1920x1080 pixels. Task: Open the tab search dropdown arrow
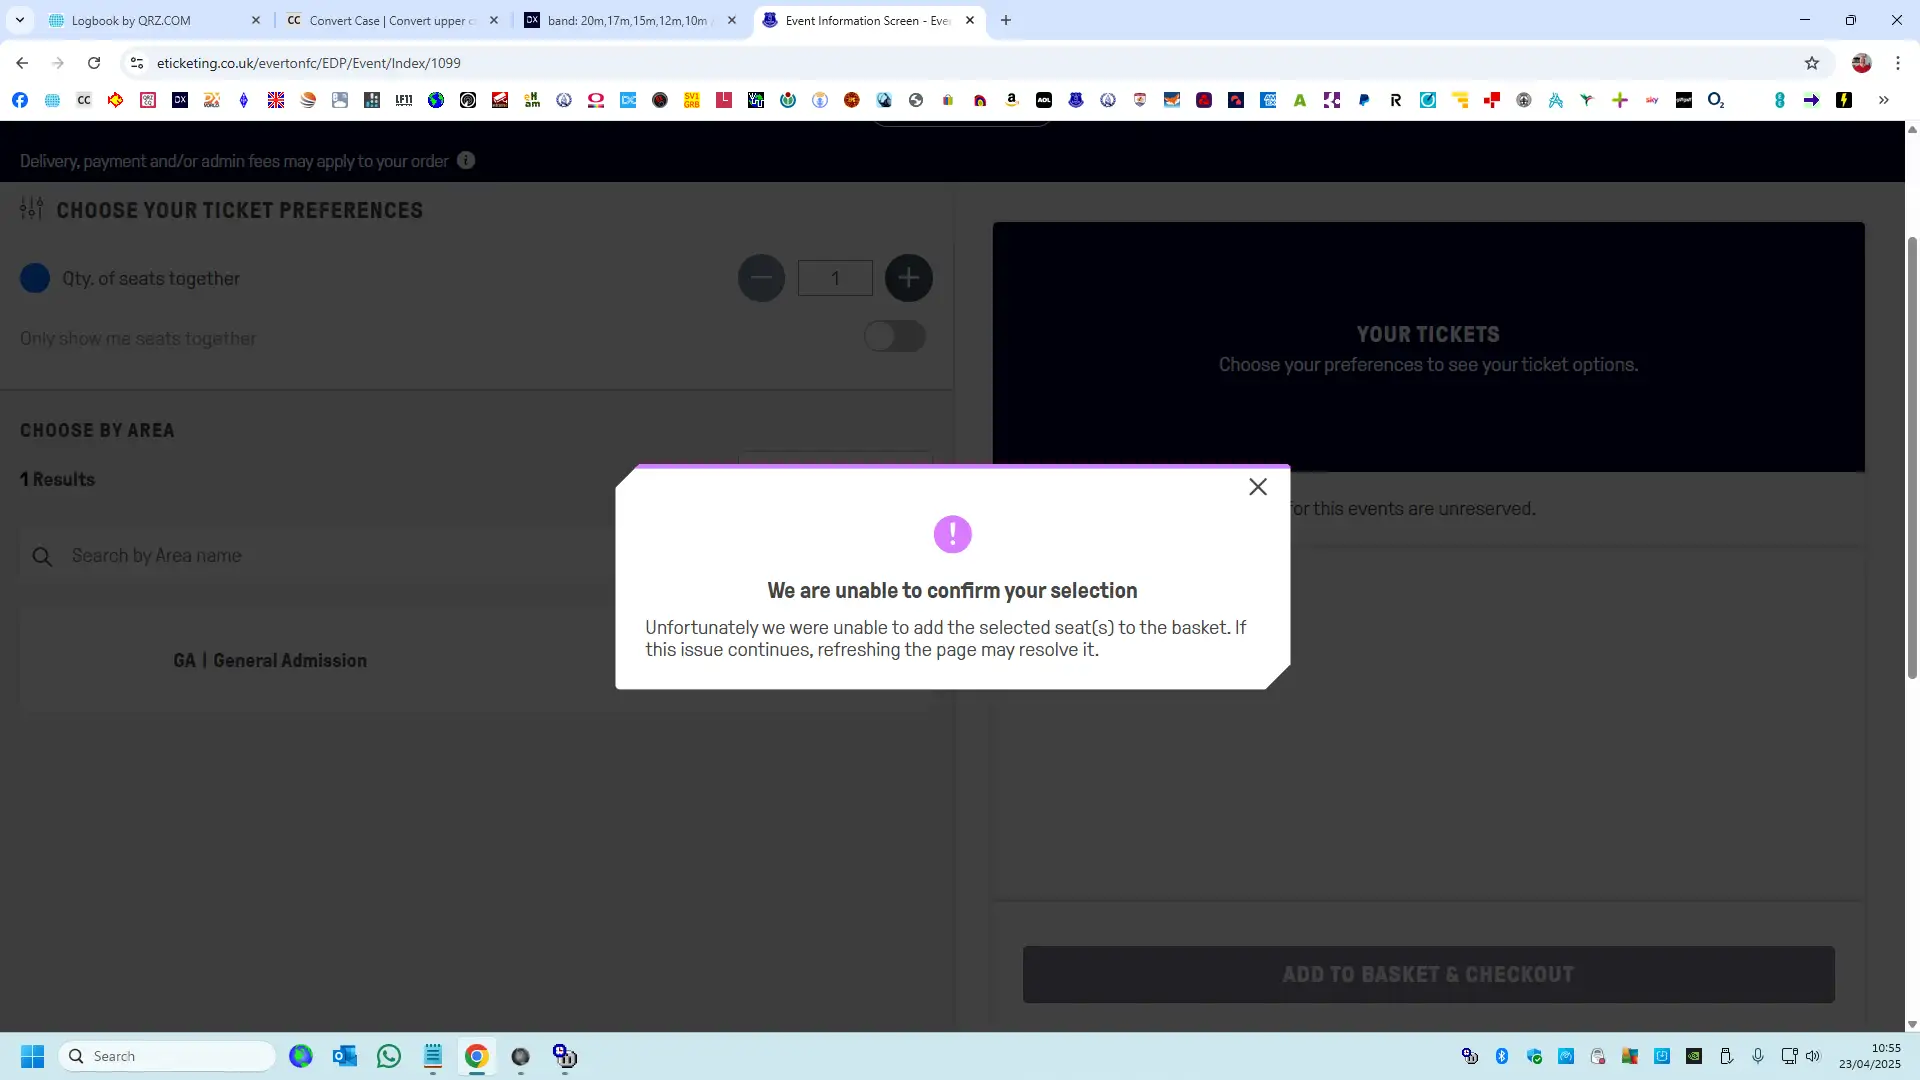tap(20, 20)
